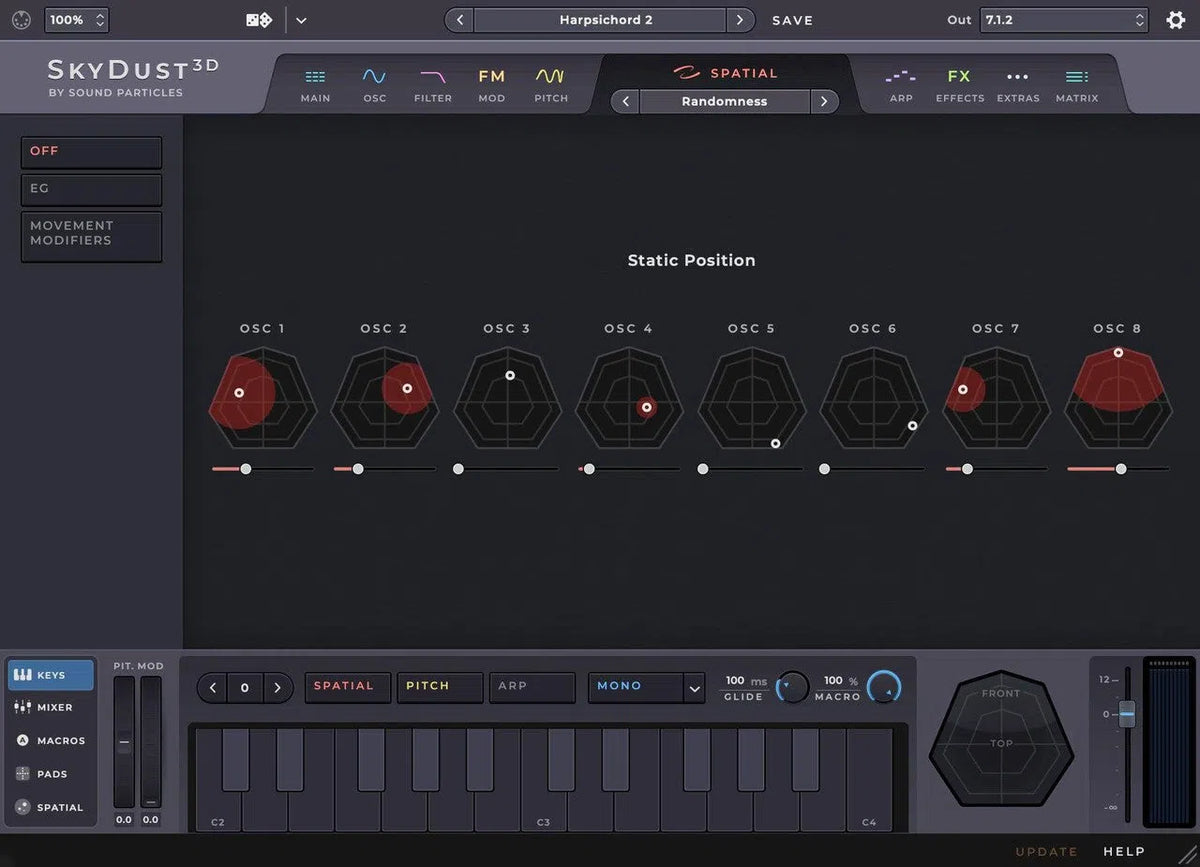Open the plugin settings gear
This screenshot has height=867, width=1200.
click(1176, 19)
